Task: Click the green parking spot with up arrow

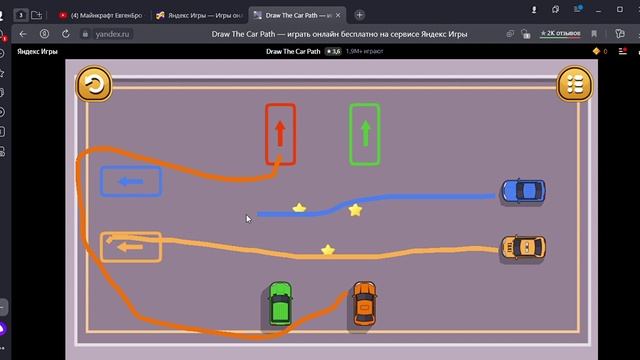Action: tap(365, 134)
